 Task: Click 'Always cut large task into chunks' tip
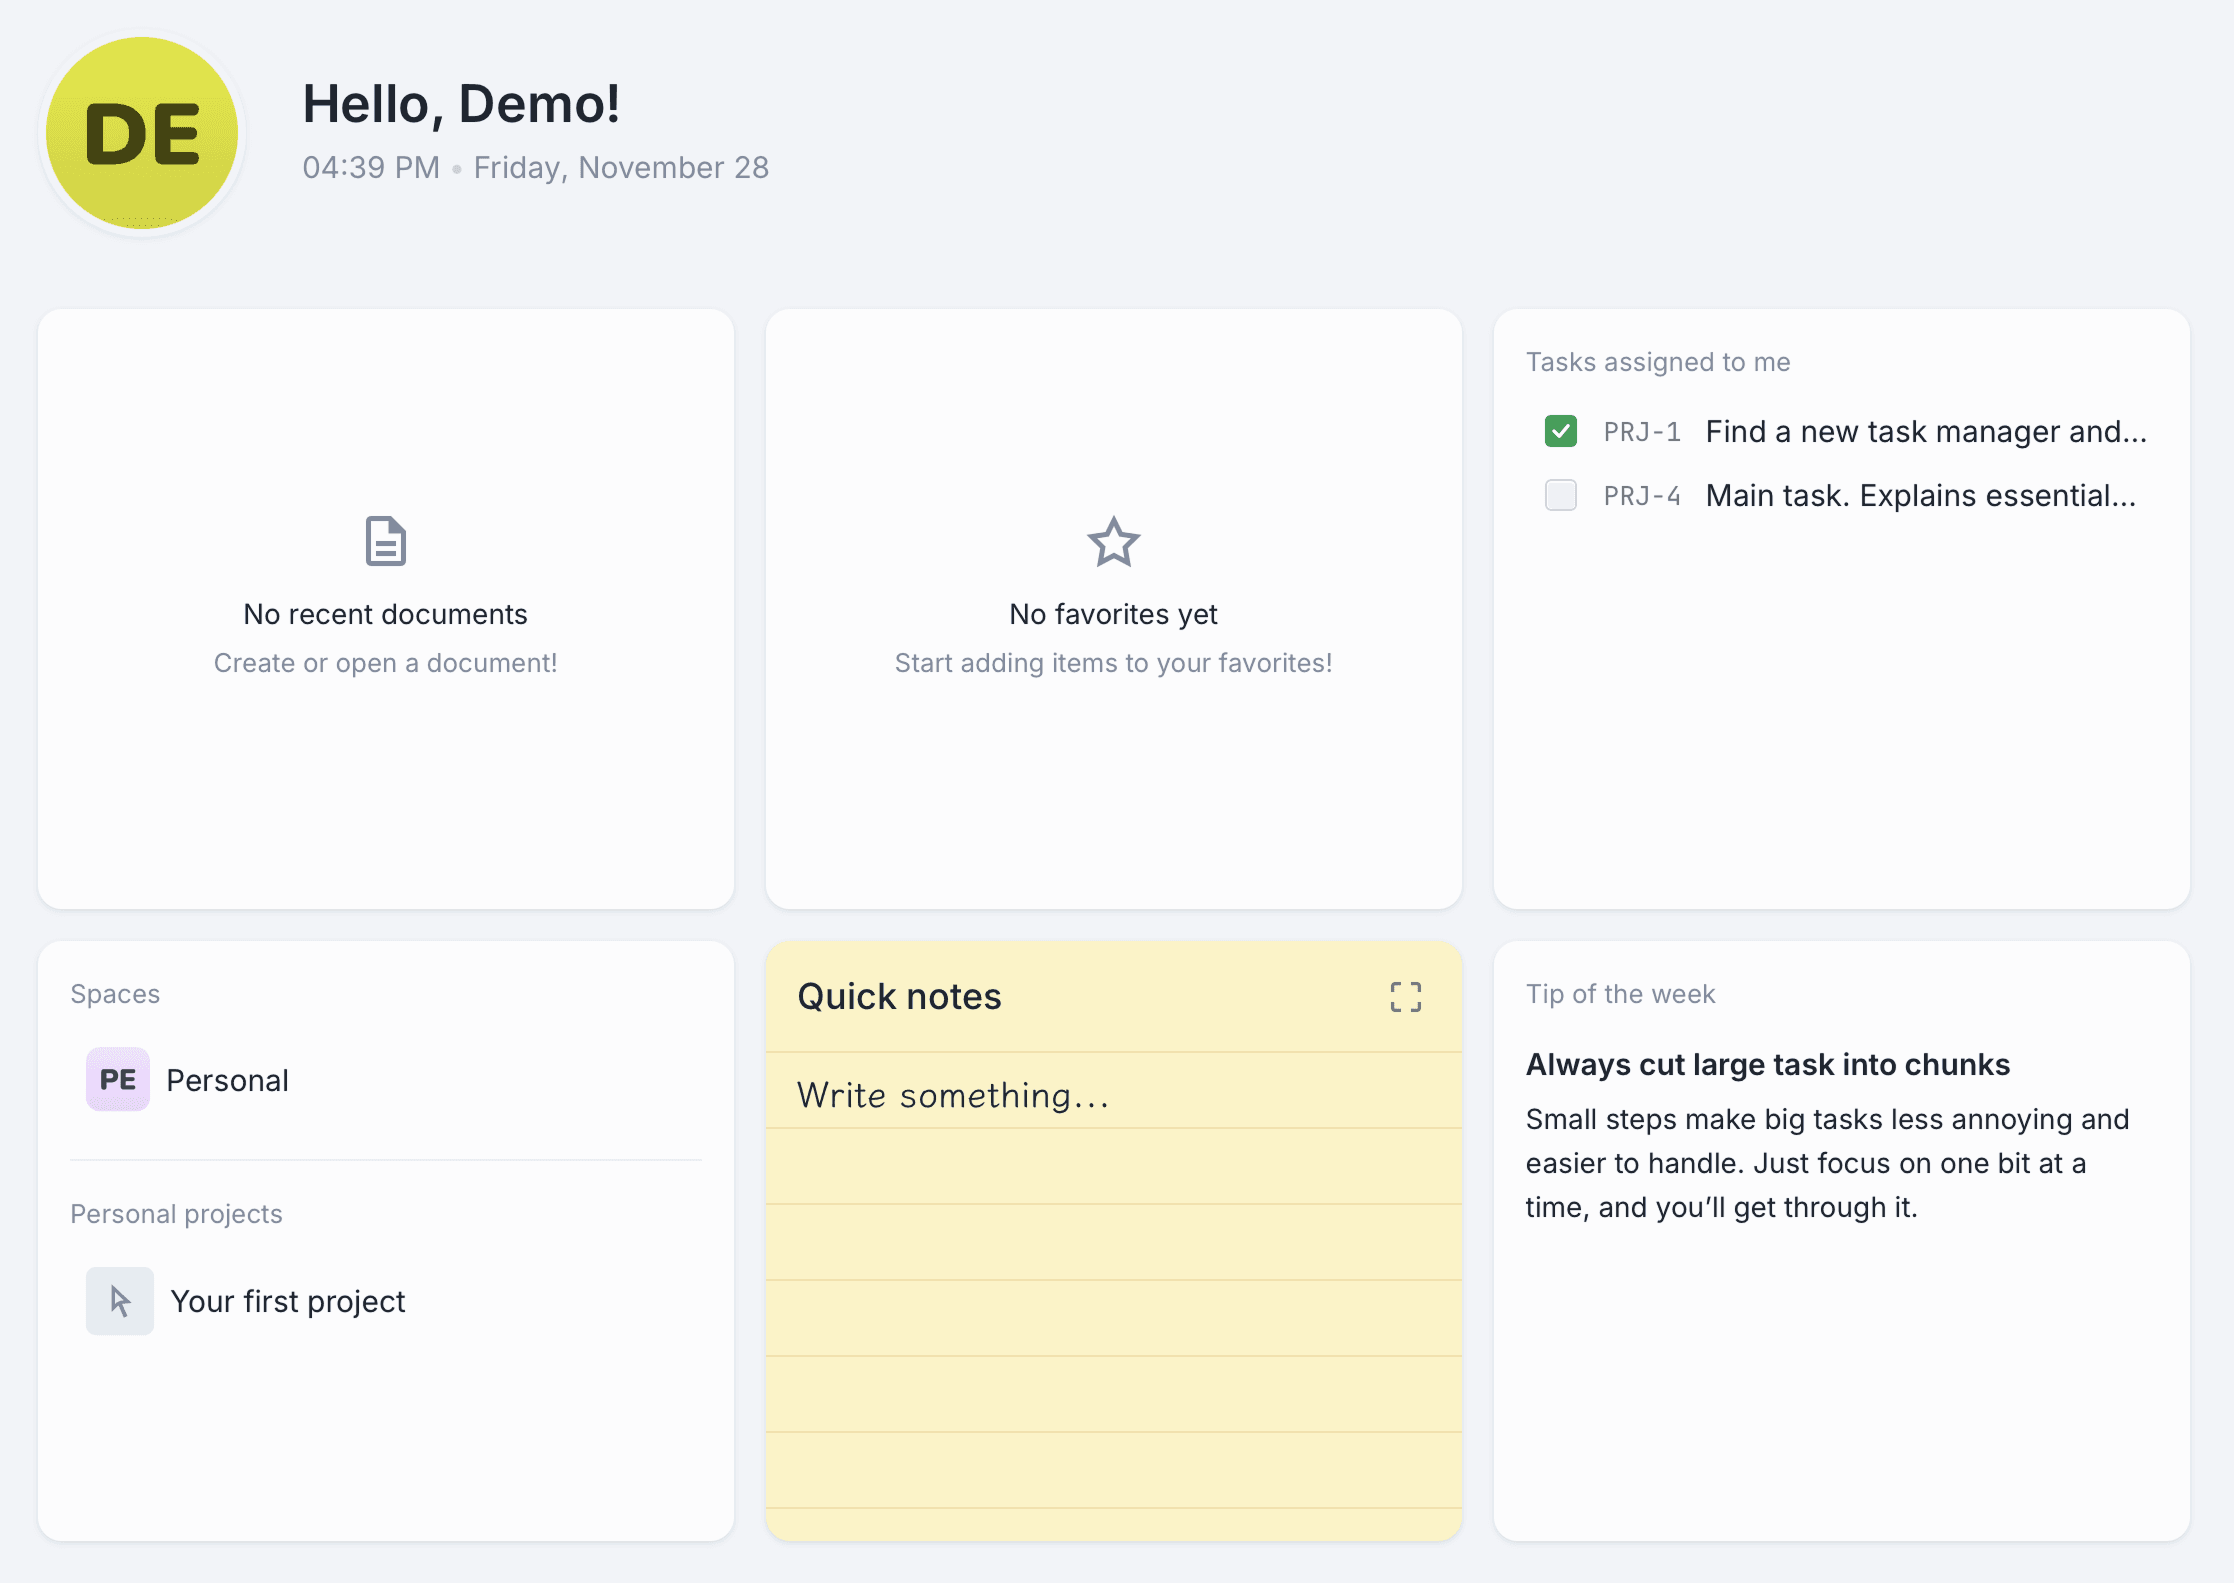click(1767, 1064)
